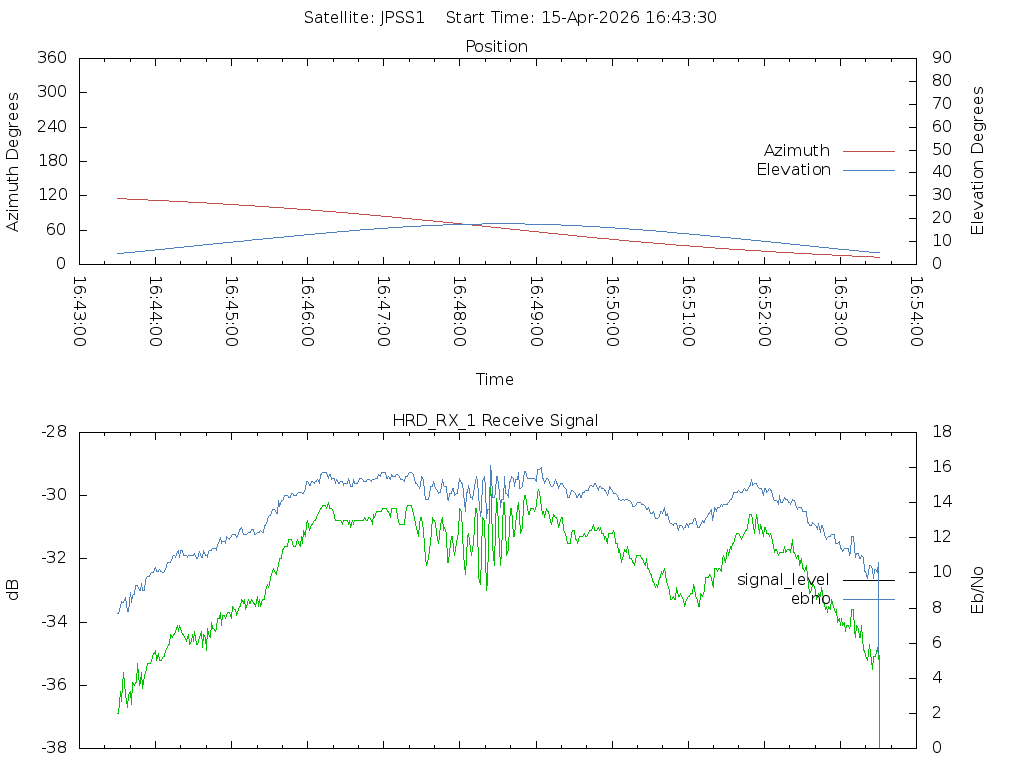The width and height of the screenshot is (1024, 768).
Task: Click the HRD_RX_1 Receive Signal title
Action: point(495,421)
